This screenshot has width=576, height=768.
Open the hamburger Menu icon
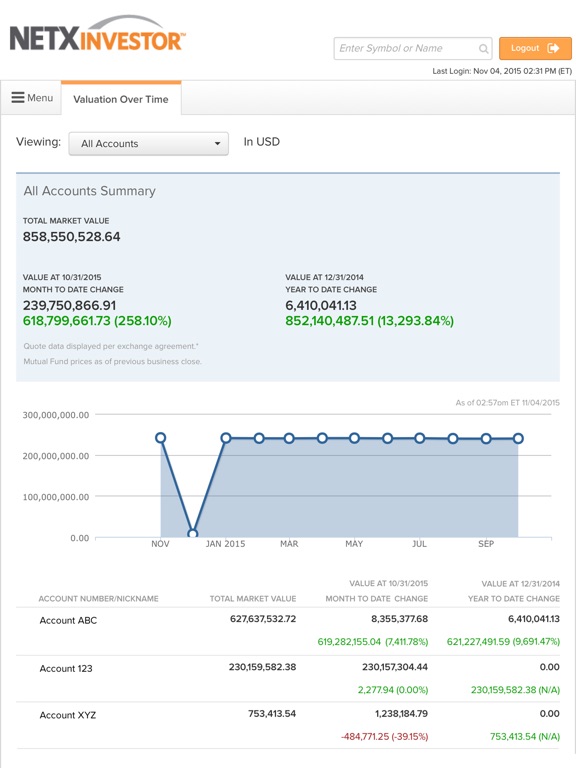coord(18,97)
